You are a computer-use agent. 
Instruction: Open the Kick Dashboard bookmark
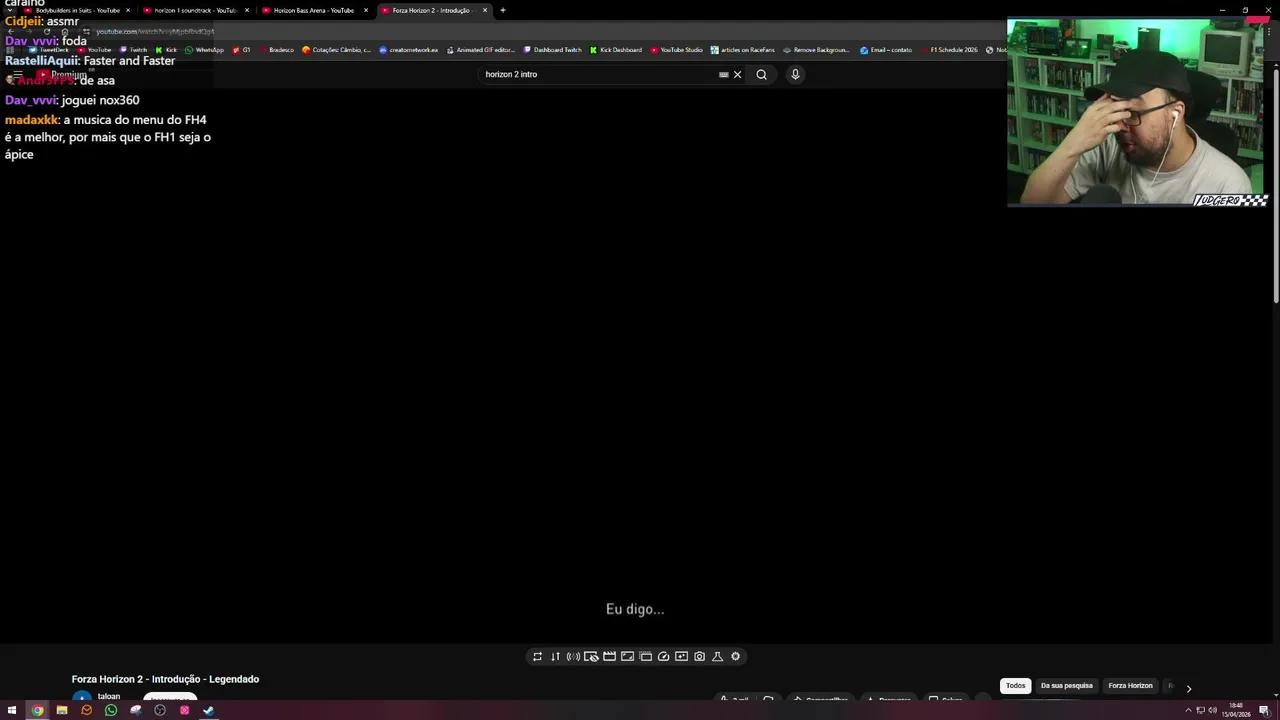616,50
